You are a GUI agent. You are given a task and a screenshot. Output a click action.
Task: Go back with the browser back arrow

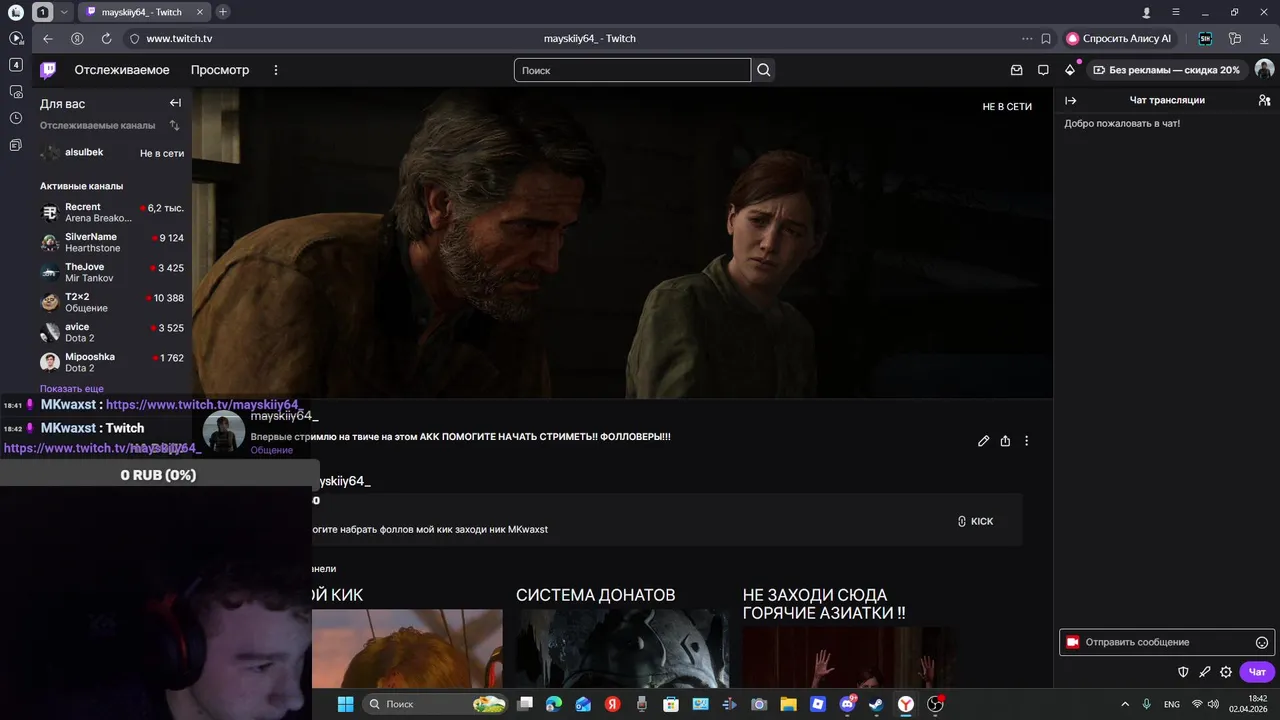[48, 38]
